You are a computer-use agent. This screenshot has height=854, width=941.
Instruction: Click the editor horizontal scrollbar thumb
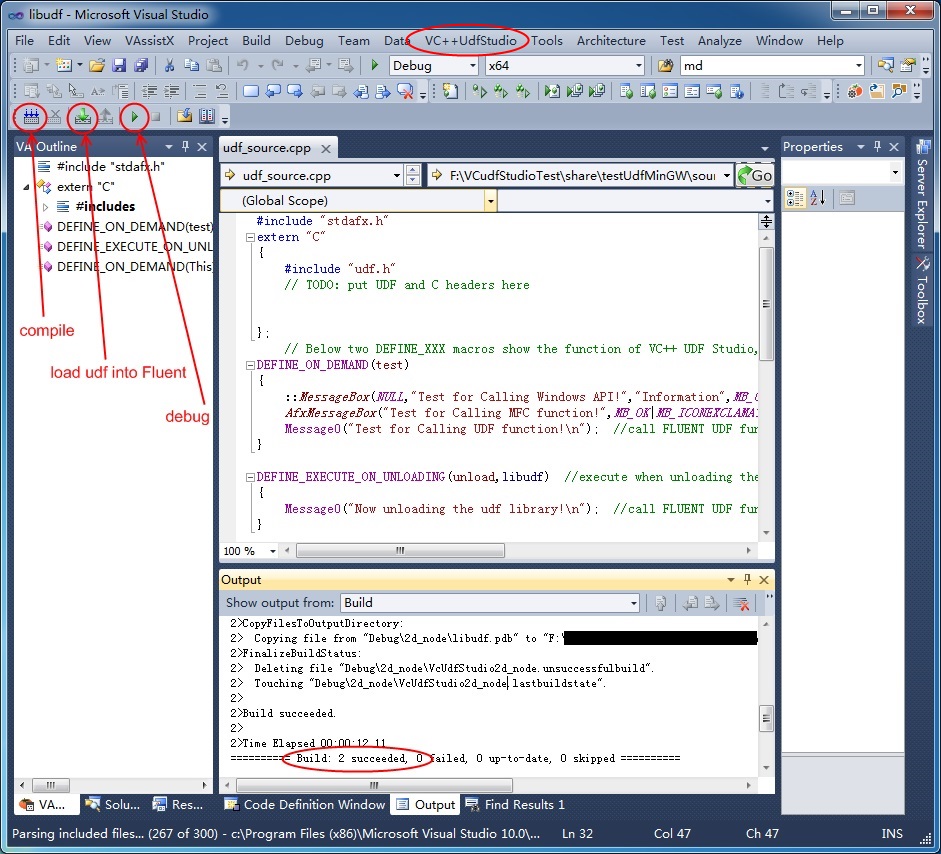tap(400, 550)
